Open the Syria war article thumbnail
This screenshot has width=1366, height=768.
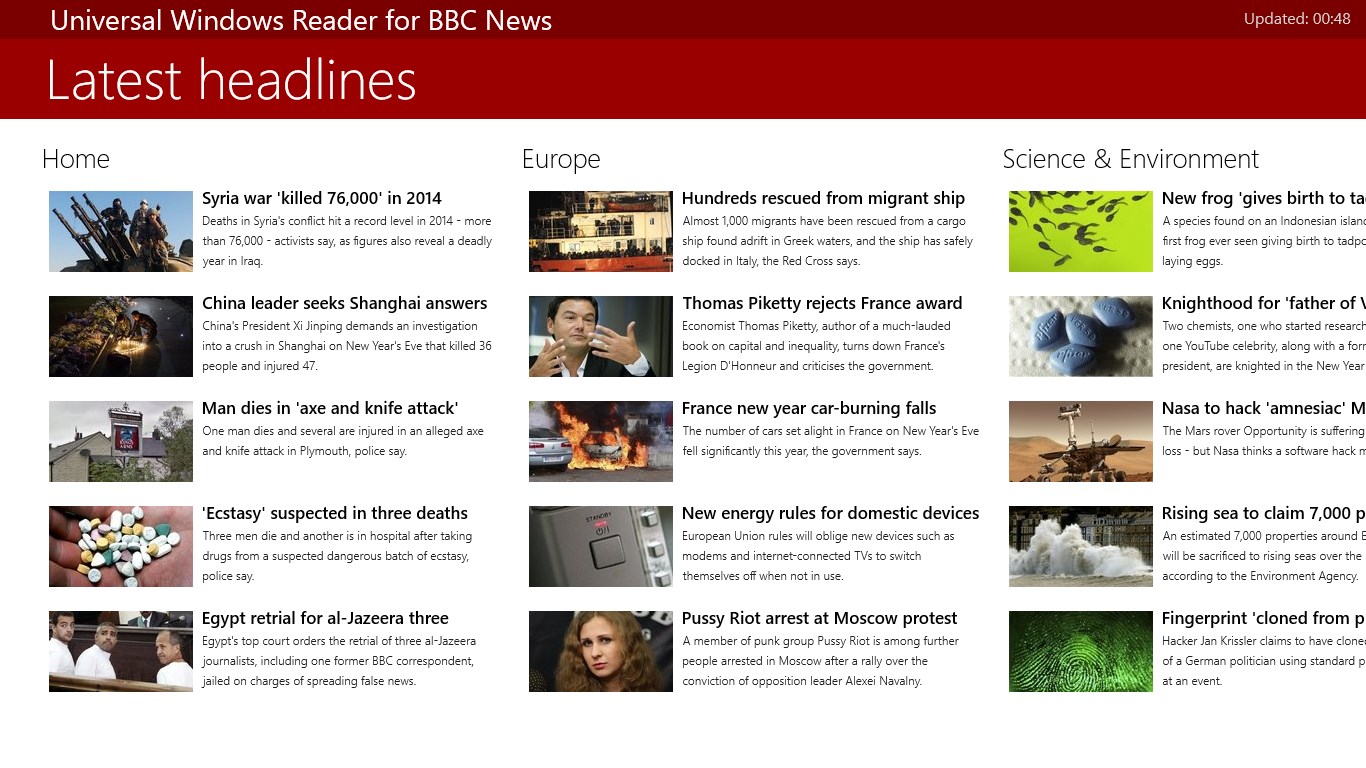[120, 231]
